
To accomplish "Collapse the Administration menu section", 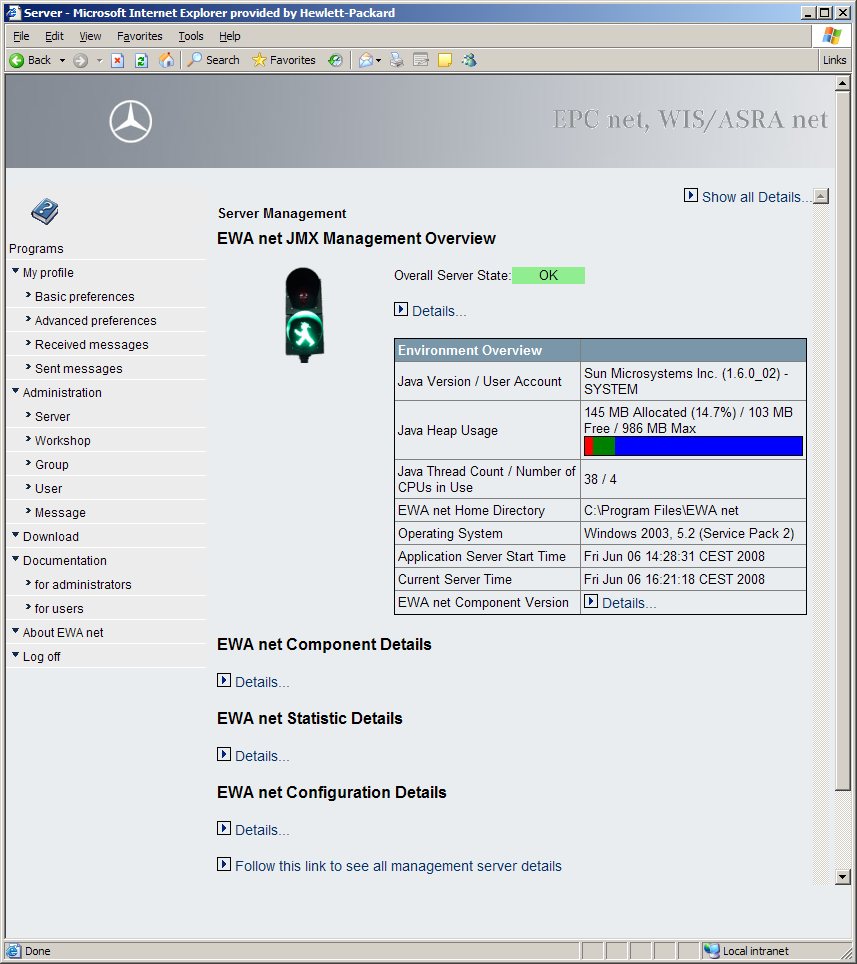I will tap(15, 391).
